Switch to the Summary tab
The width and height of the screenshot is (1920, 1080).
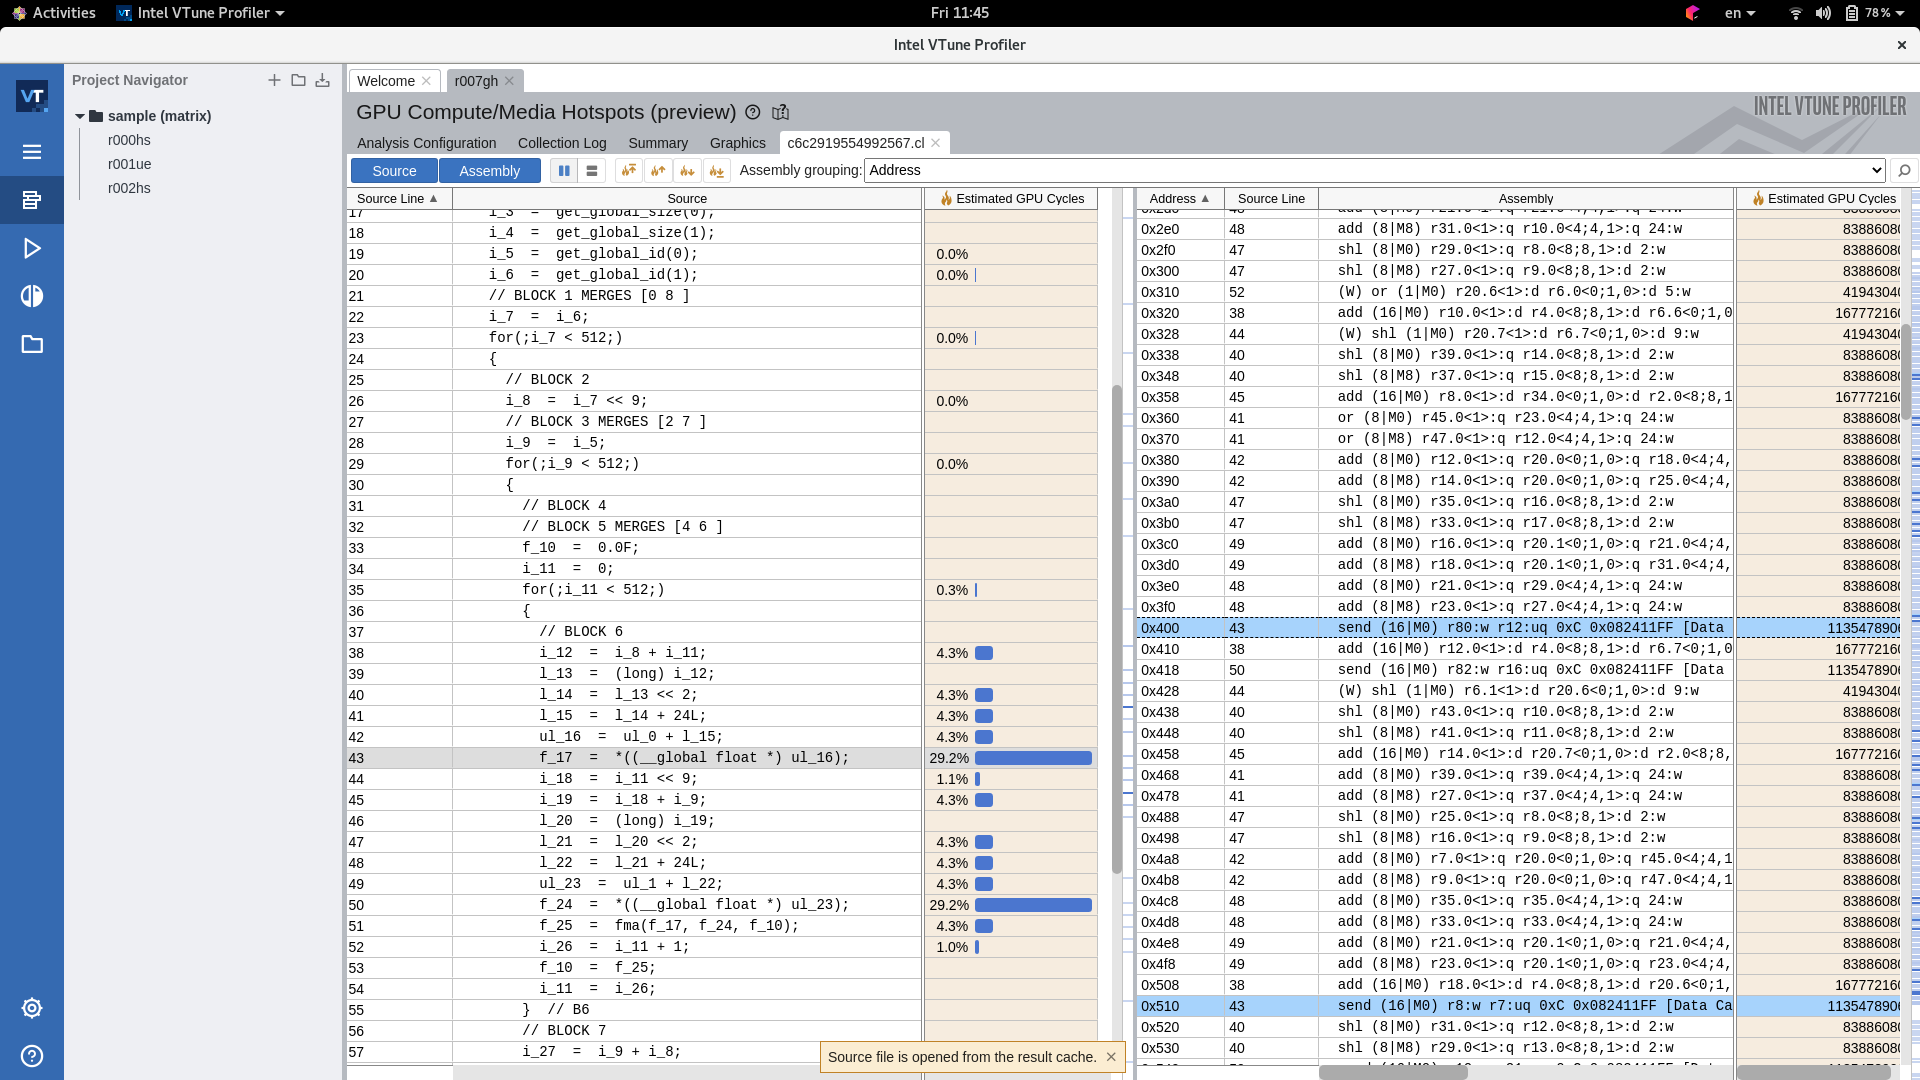657,143
